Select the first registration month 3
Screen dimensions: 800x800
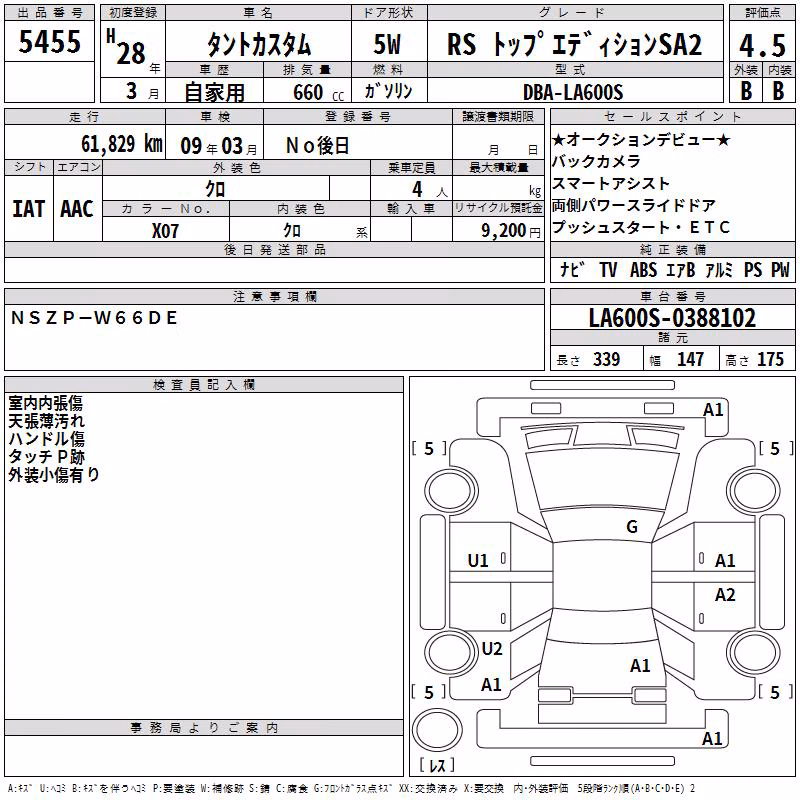click(132, 91)
